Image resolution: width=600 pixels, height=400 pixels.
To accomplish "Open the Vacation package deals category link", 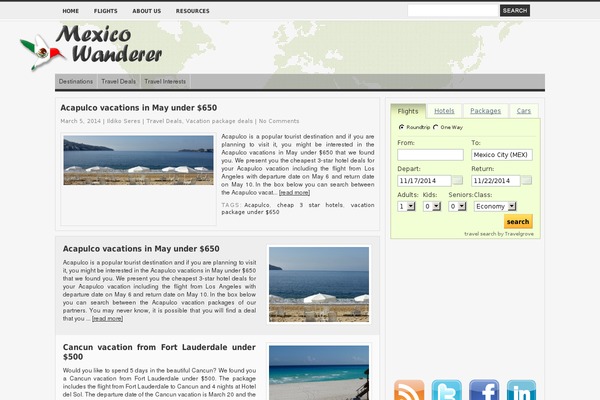I will [219, 121].
